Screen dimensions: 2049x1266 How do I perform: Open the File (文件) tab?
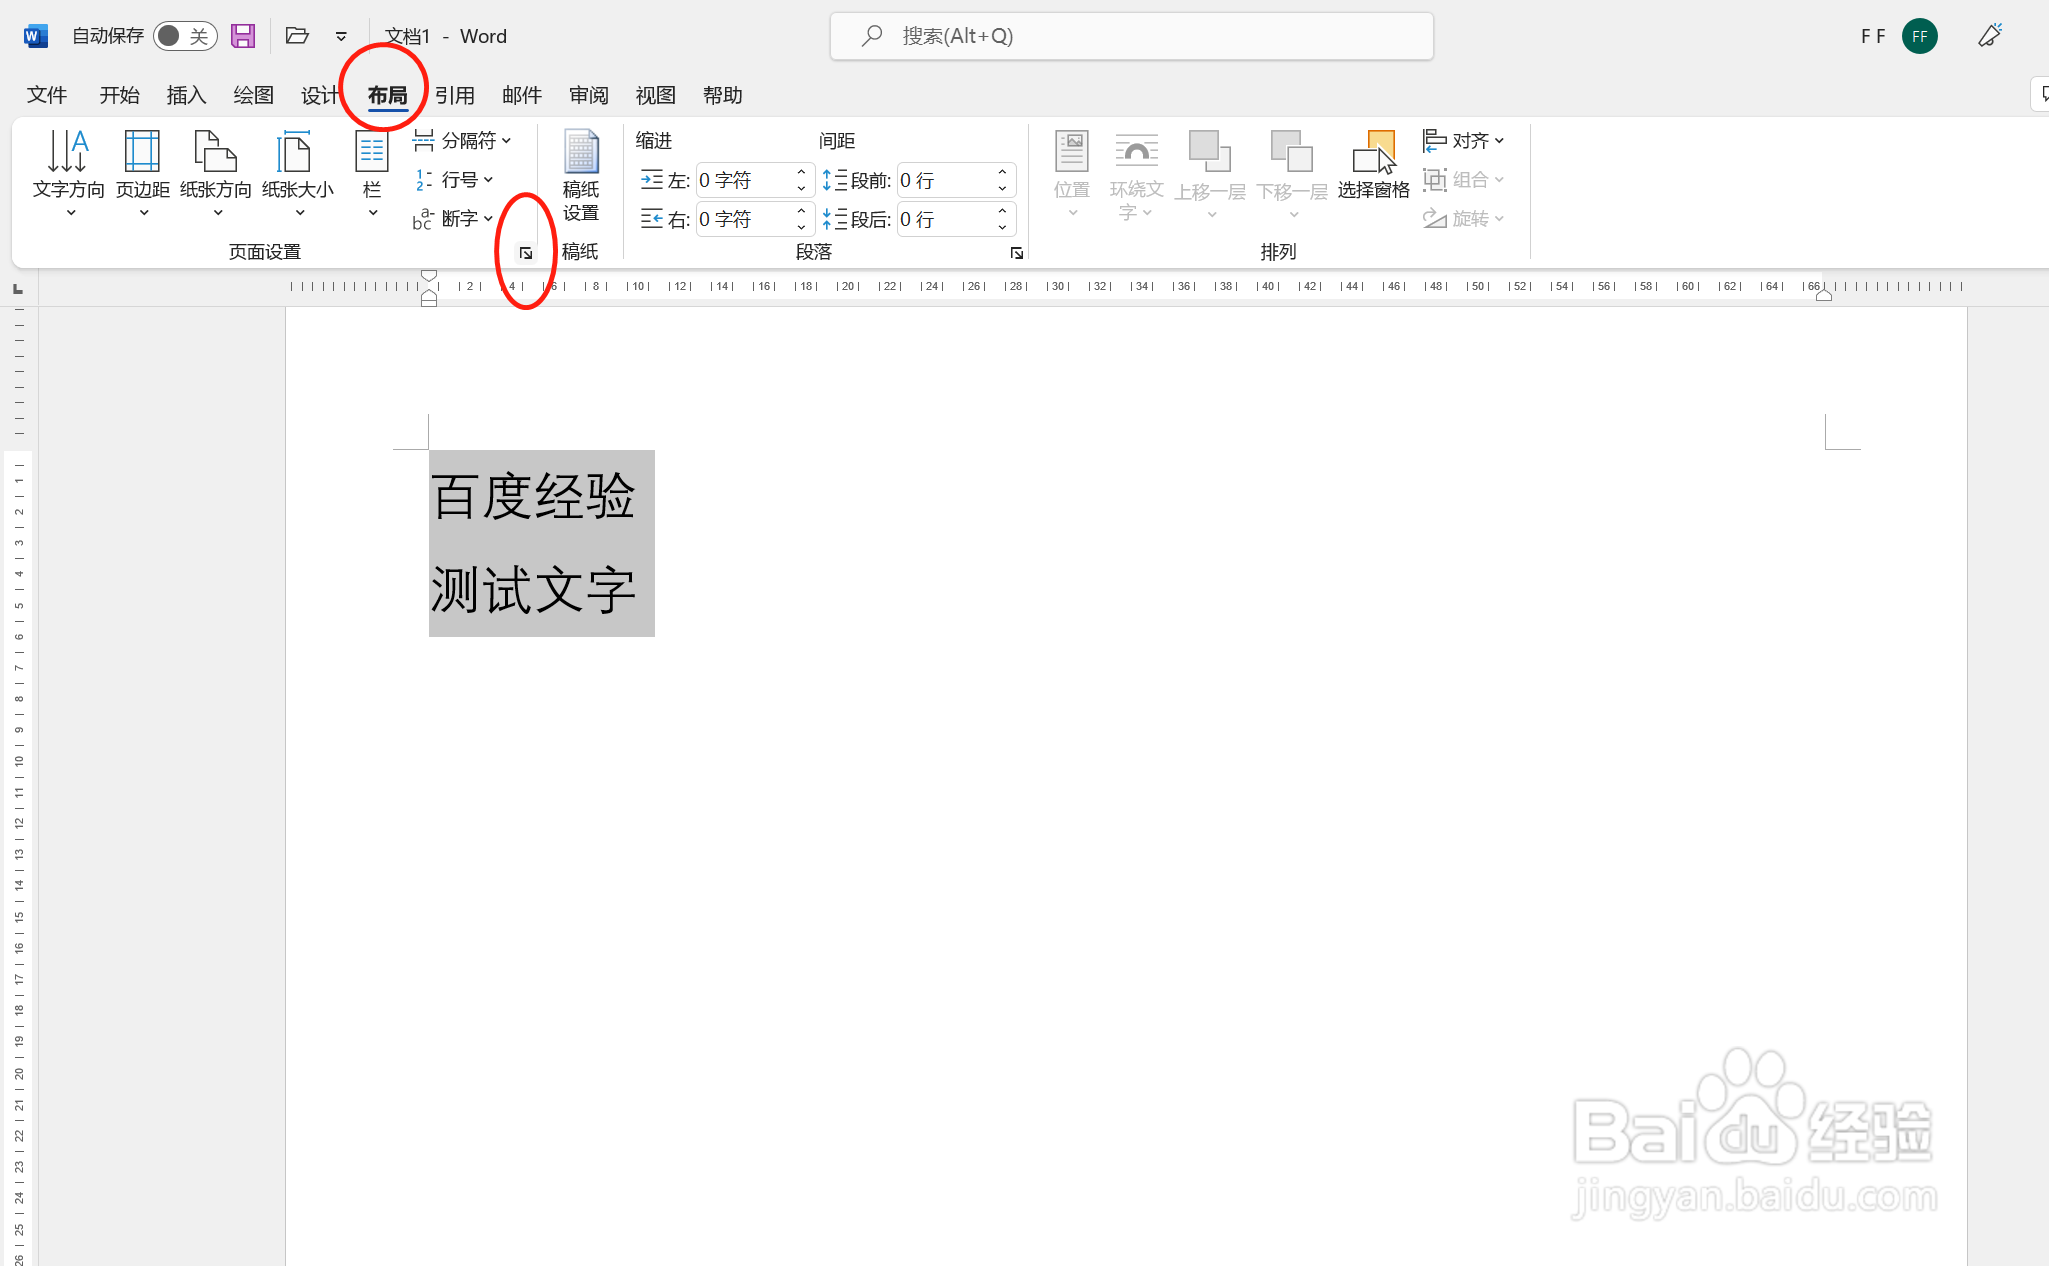click(x=46, y=95)
